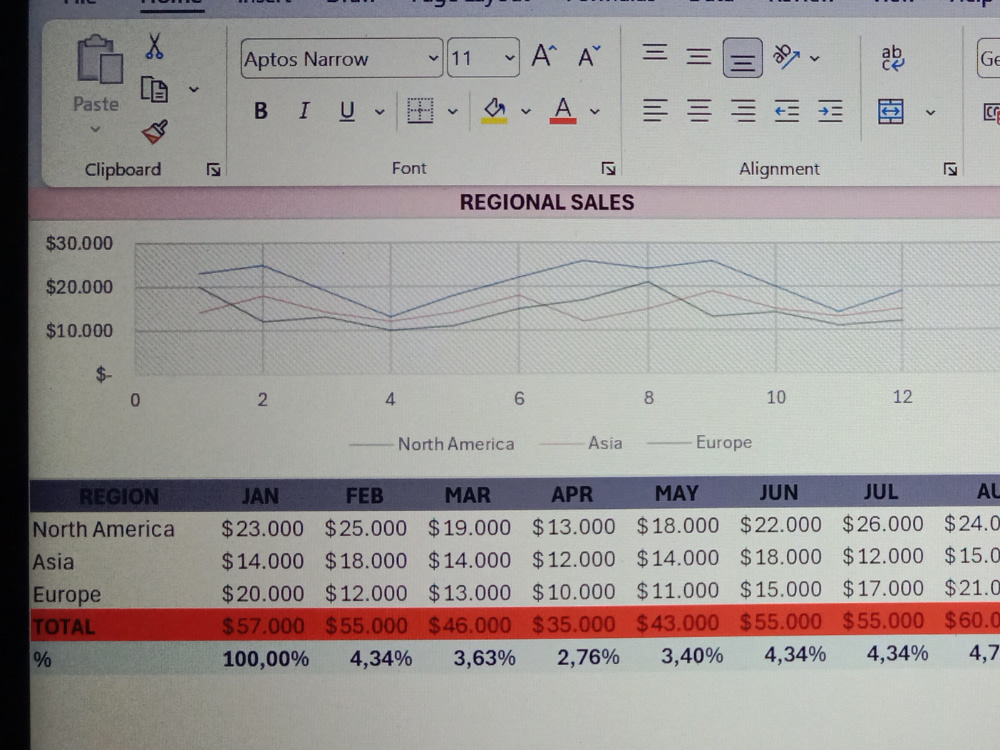
Task: Click the North America legend entry
Action: click(432, 444)
